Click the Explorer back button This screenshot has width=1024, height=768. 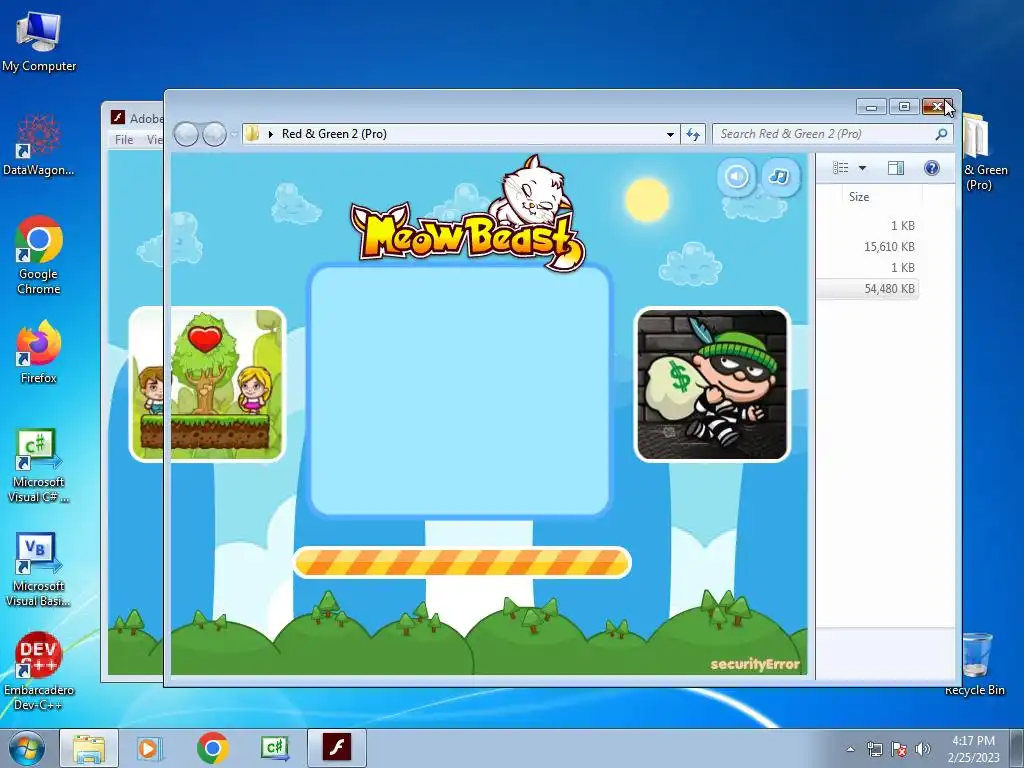[x=186, y=135]
